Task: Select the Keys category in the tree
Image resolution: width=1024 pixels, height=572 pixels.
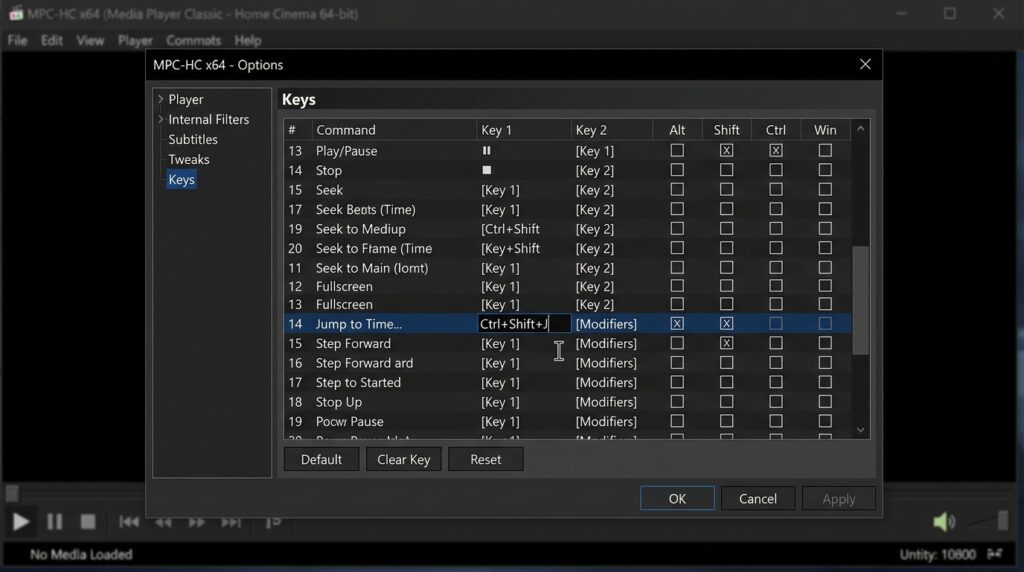Action: point(181,180)
